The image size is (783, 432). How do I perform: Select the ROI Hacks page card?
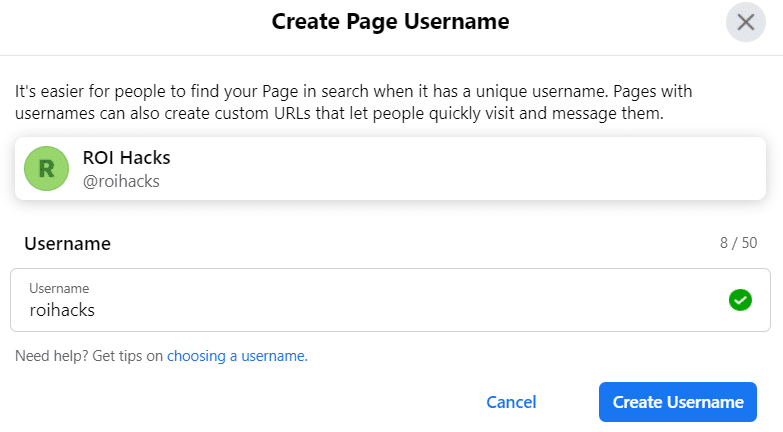point(391,168)
